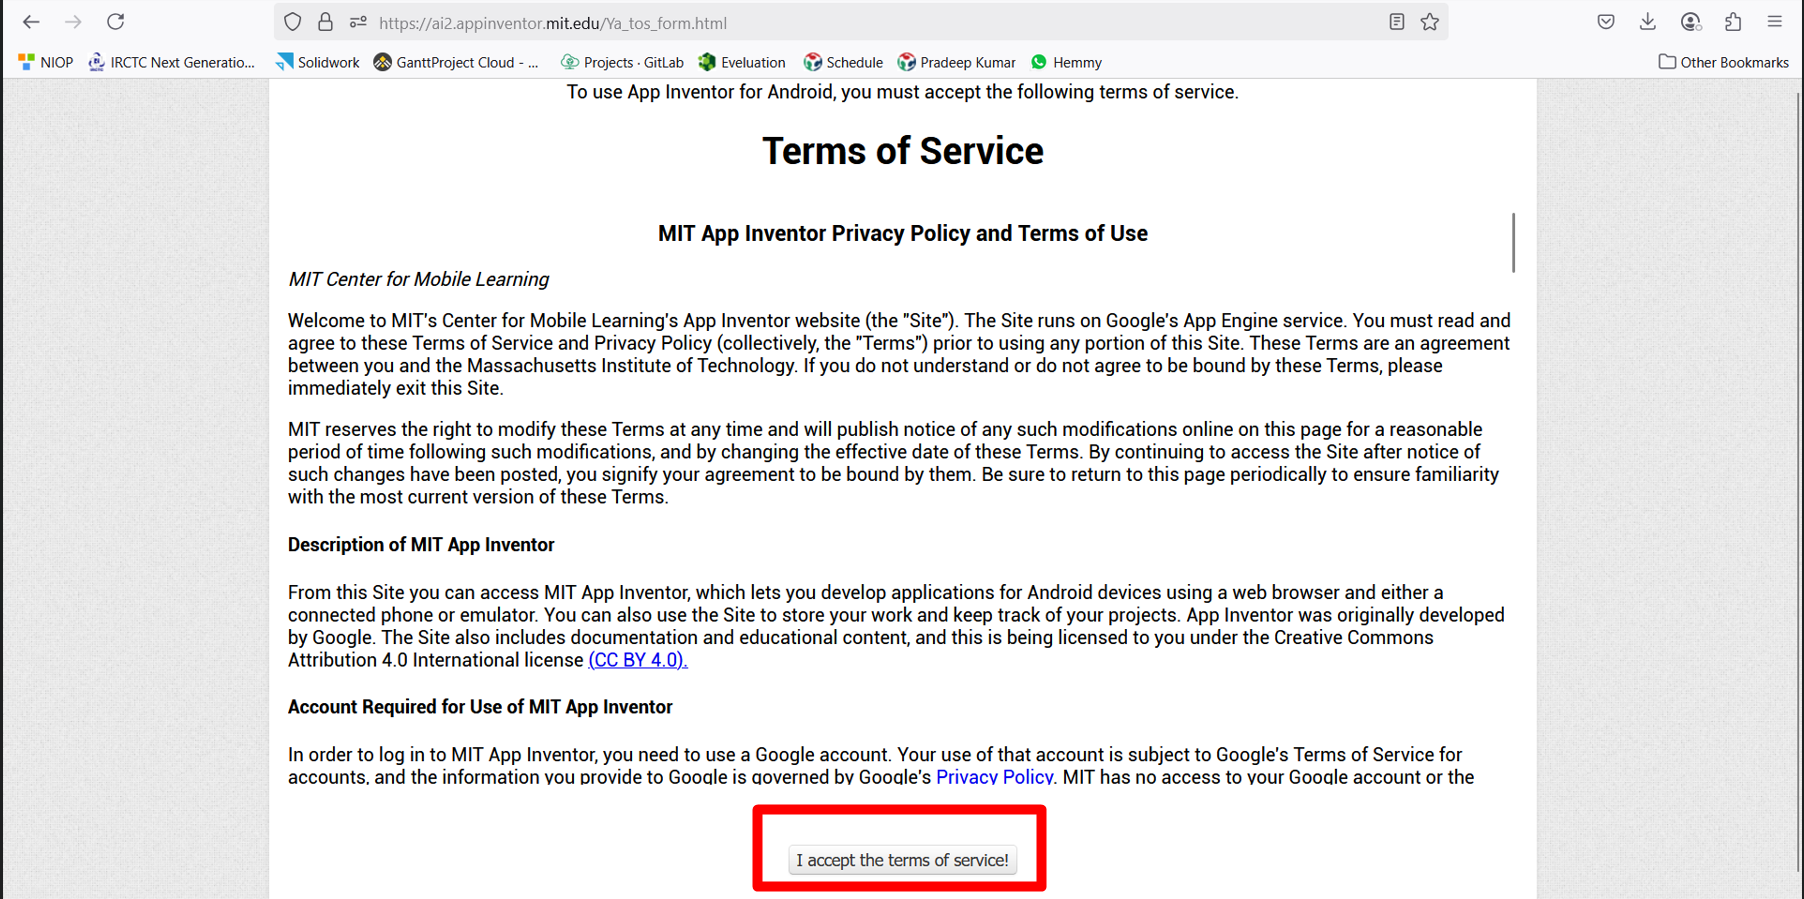Open Google's Privacy Policy link

[994, 777]
